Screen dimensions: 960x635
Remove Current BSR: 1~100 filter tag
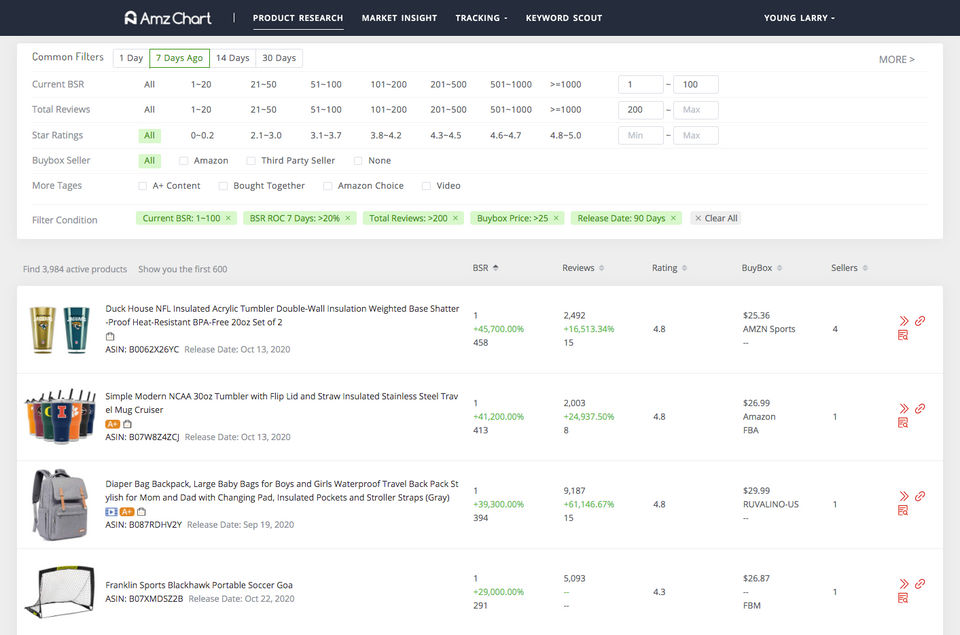(228, 218)
